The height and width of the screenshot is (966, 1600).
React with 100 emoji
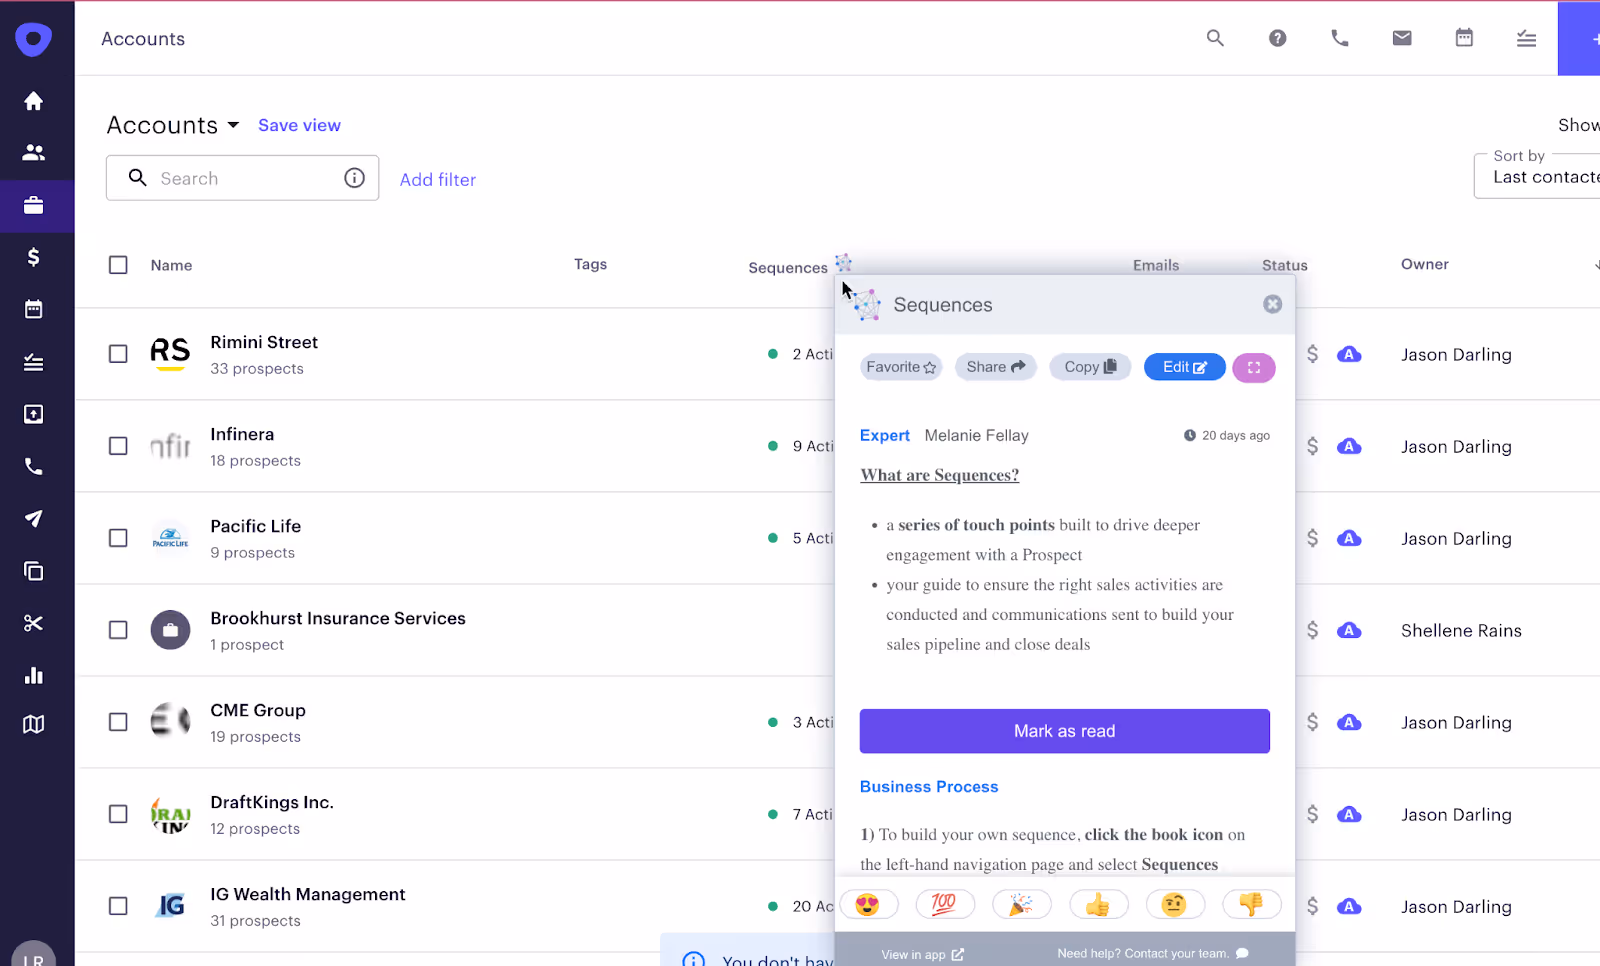945,905
